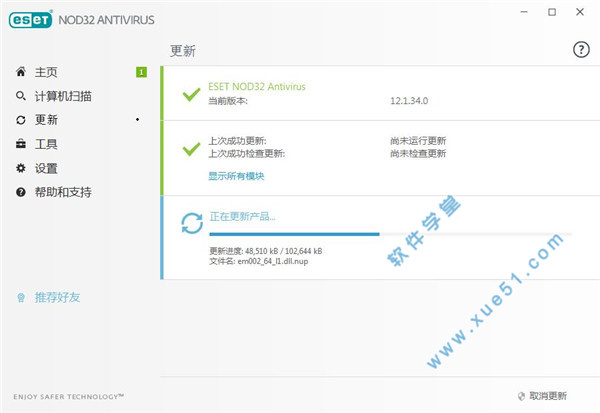This screenshot has height=413, width=600.
Task: Click the 更新 page heading
Action: [183, 51]
